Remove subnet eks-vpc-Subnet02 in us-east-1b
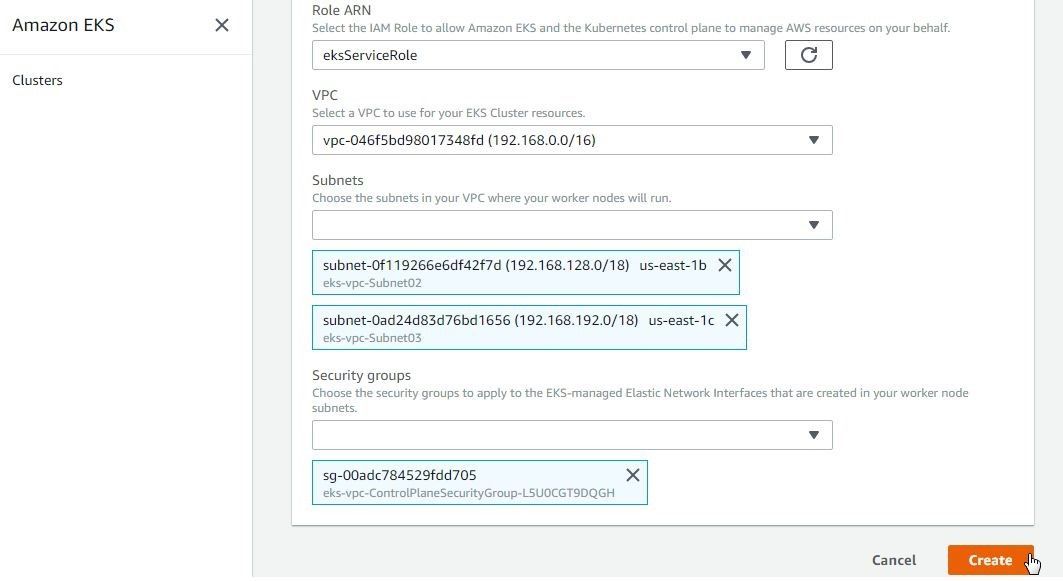The image size is (1063, 581). pos(725,265)
